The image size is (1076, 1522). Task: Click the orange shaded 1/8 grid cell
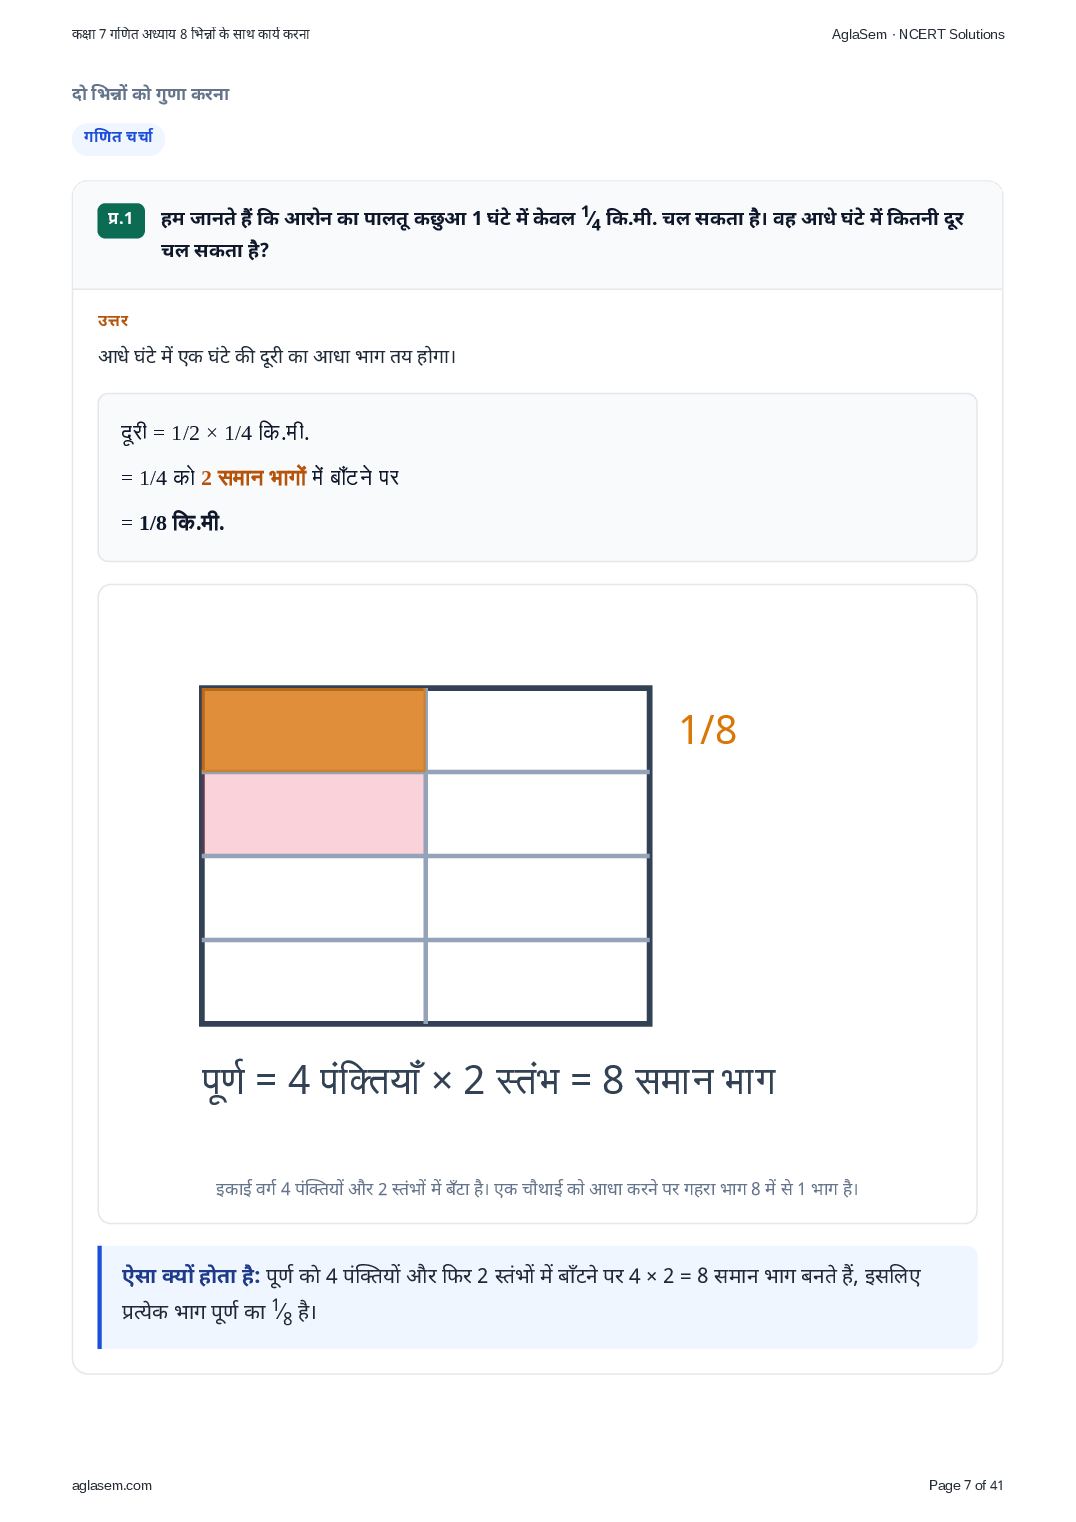[314, 730]
